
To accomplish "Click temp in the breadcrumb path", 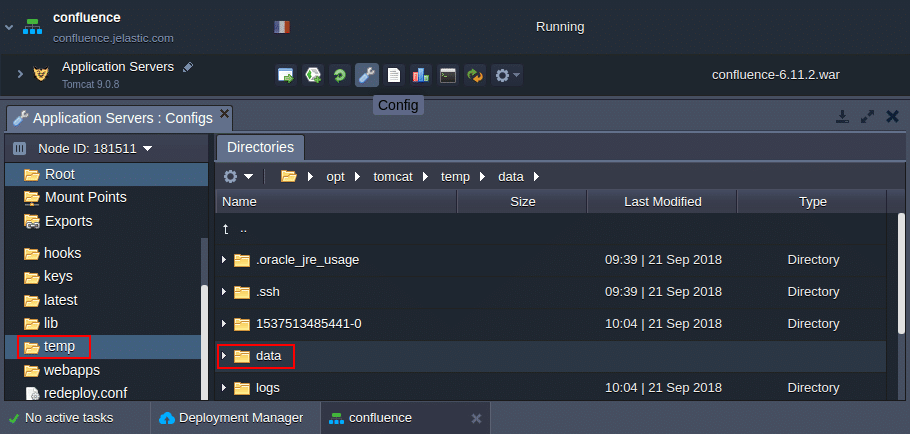I will [x=455, y=177].
